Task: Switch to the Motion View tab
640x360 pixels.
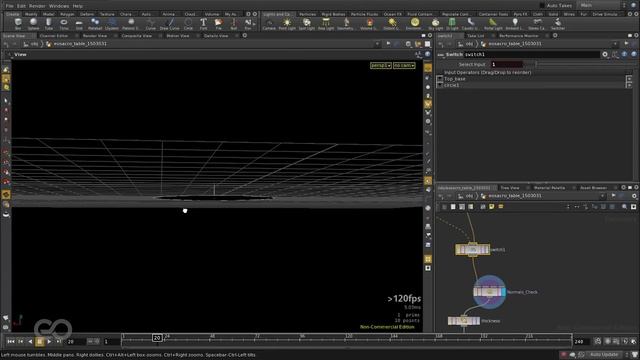Action: [178, 36]
